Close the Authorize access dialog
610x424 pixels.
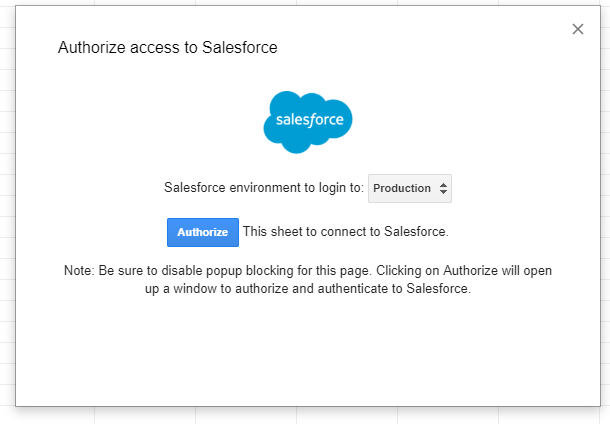click(x=578, y=29)
